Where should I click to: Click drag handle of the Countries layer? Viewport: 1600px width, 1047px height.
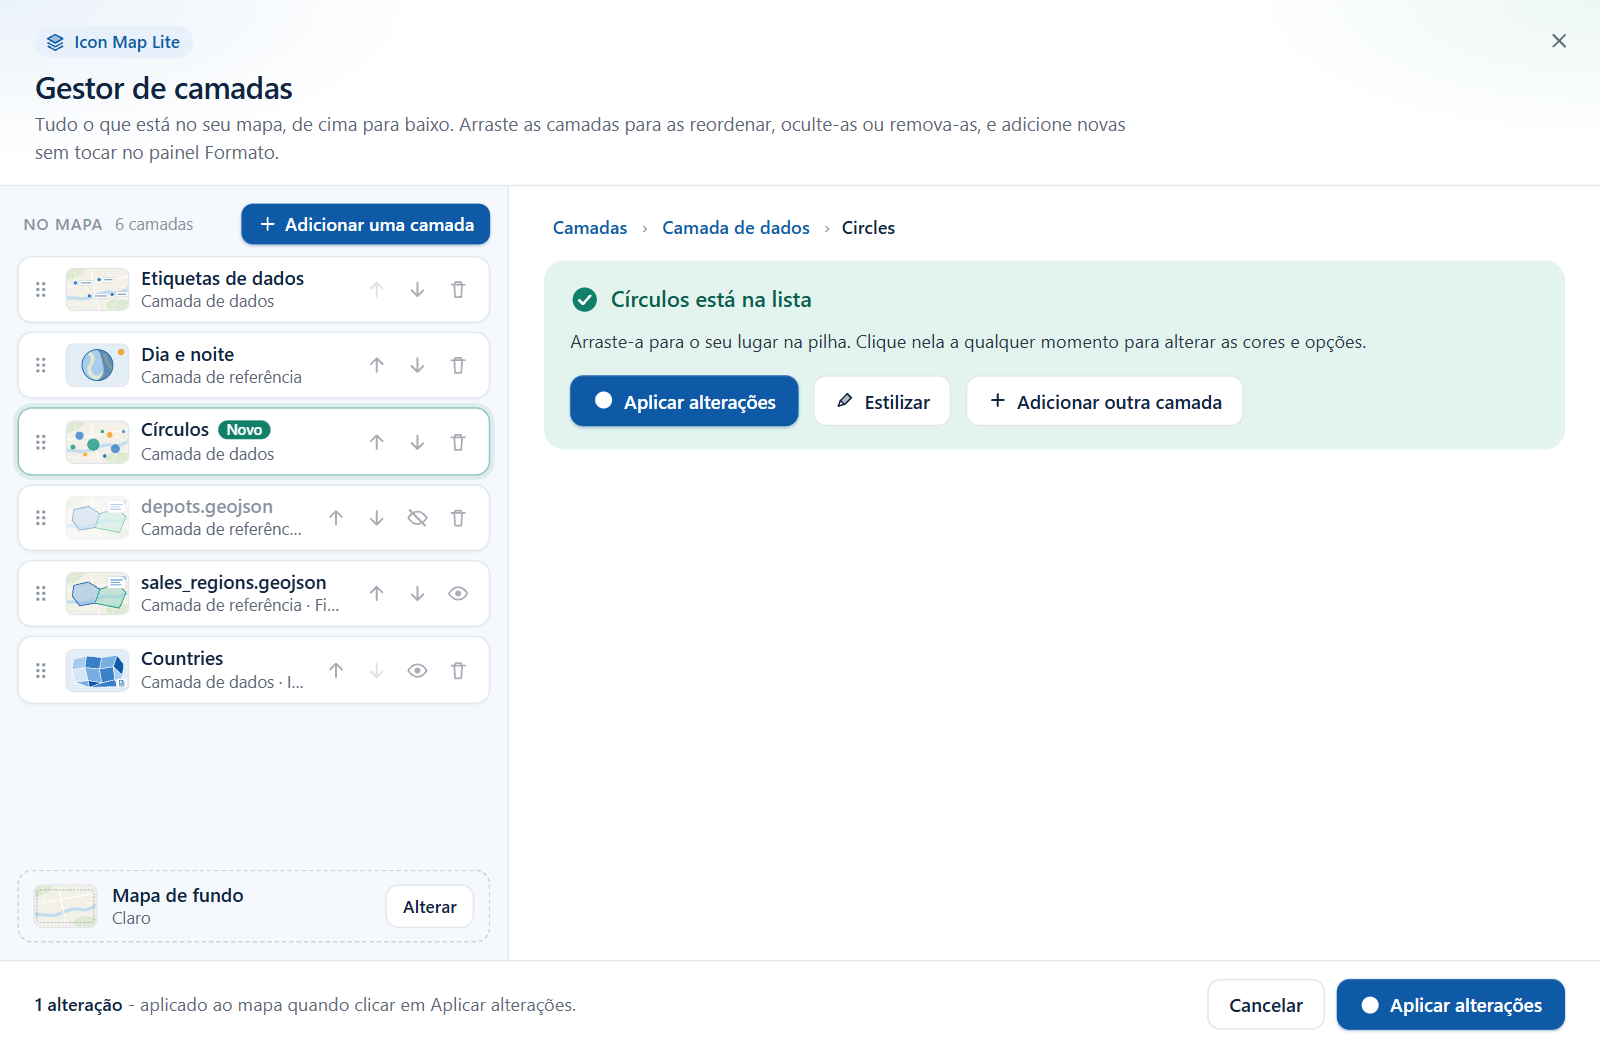(41, 671)
